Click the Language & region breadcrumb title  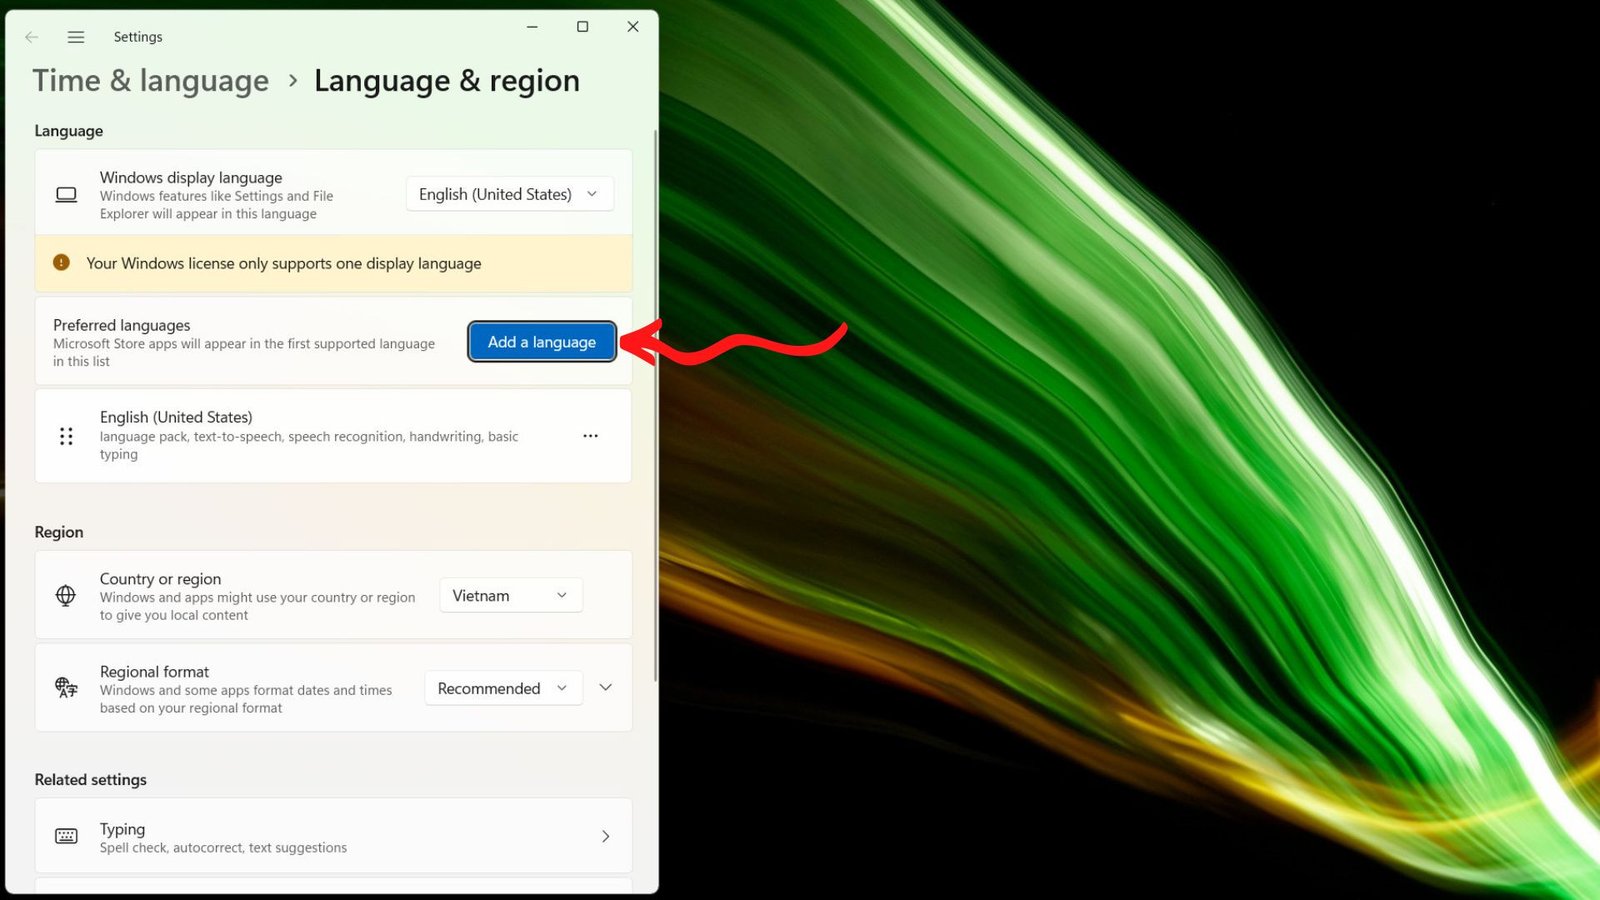point(446,81)
